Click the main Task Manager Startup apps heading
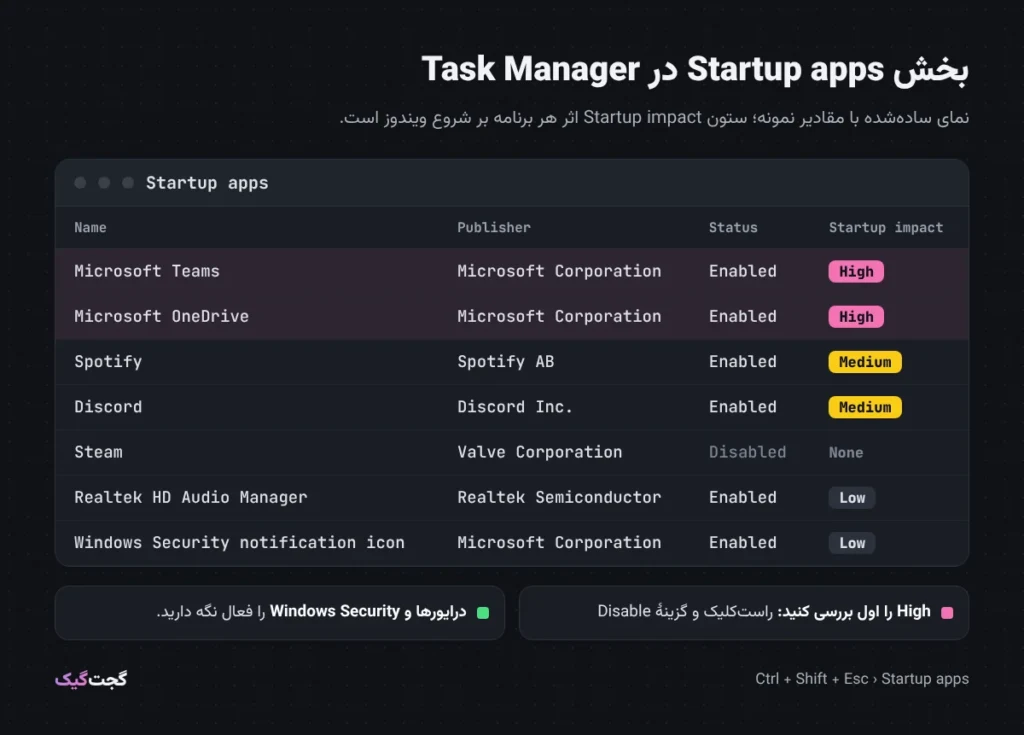The height and width of the screenshot is (735, 1024). coord(695,70)
